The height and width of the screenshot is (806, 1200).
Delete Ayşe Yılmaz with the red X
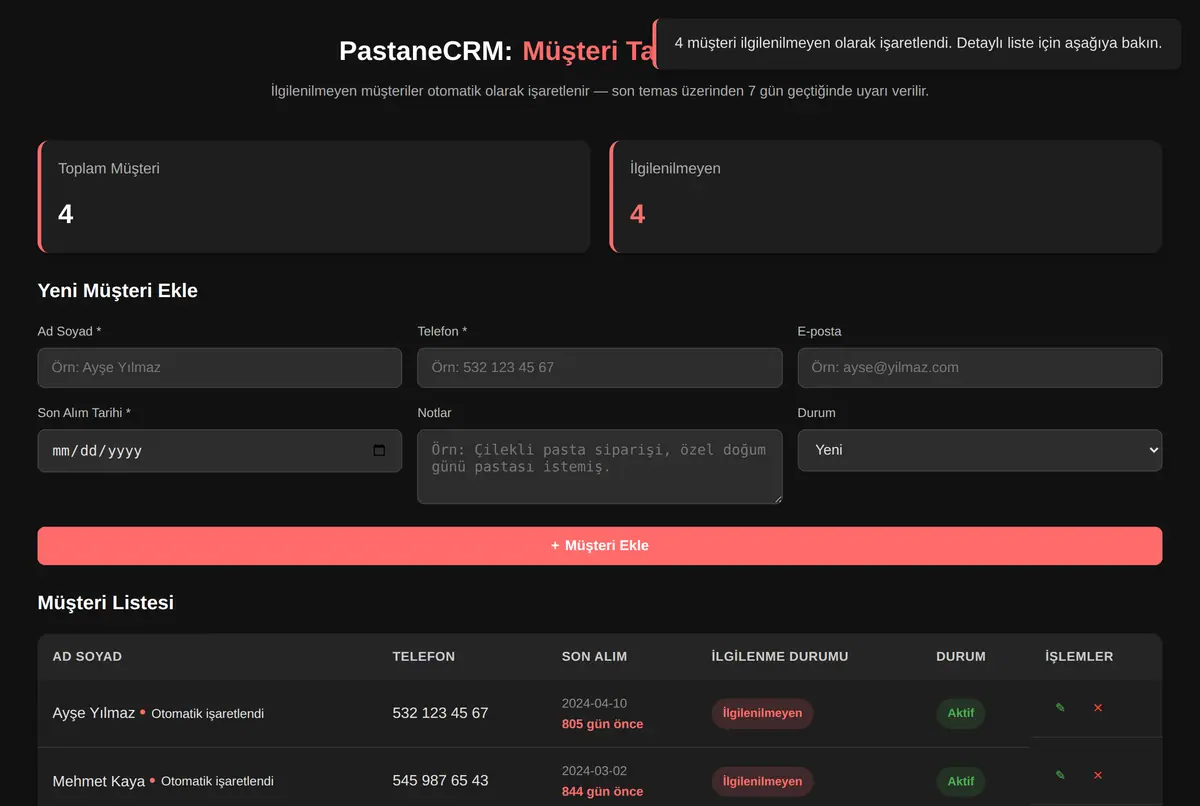click(1097, 708)
